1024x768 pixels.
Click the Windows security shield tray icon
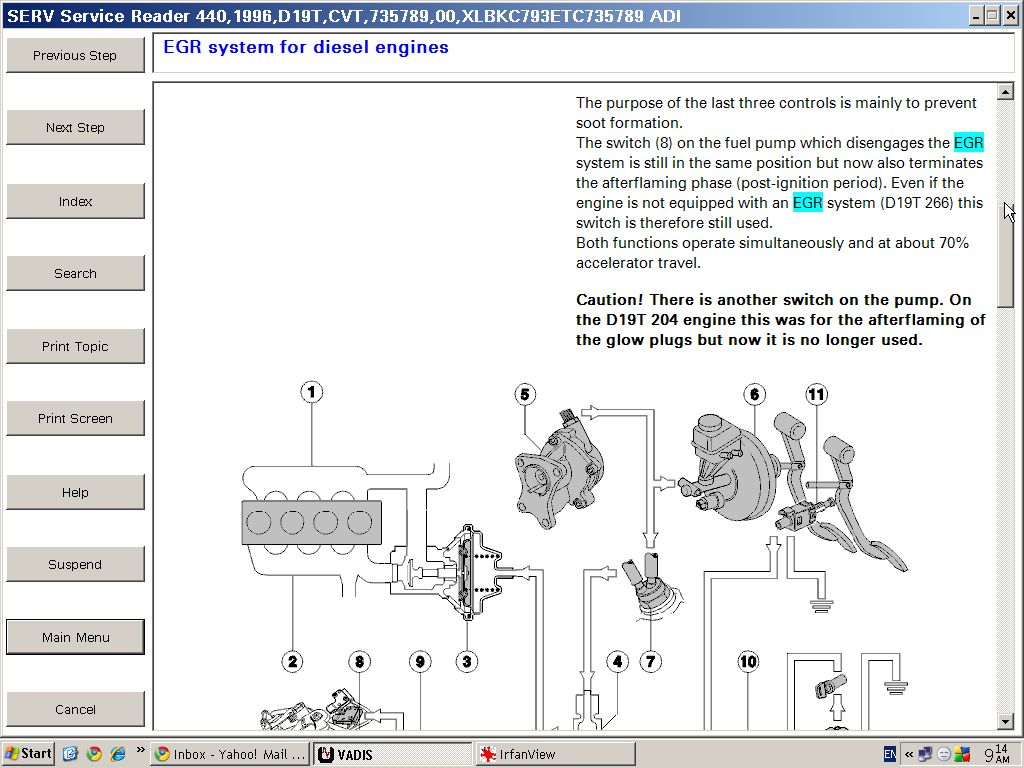click(962, 754)
